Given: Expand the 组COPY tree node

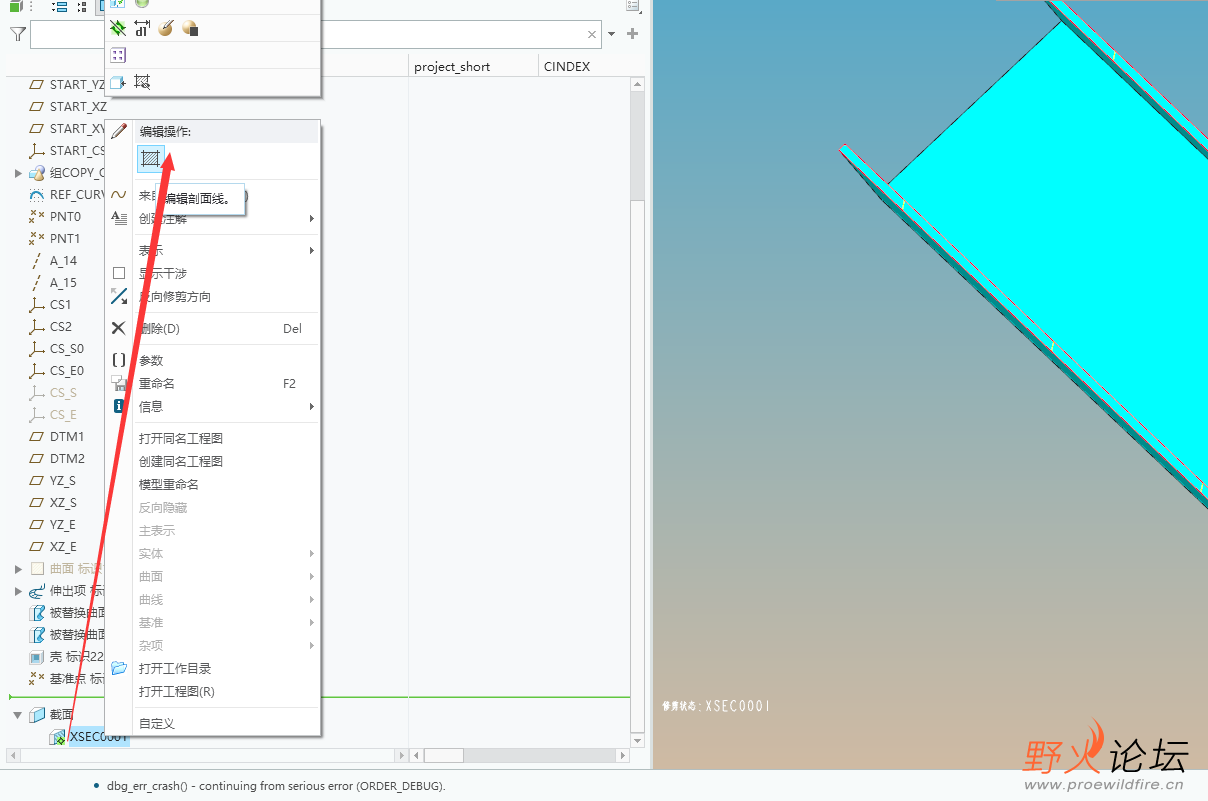Looking at the screenshot, I should coord(18,173).
